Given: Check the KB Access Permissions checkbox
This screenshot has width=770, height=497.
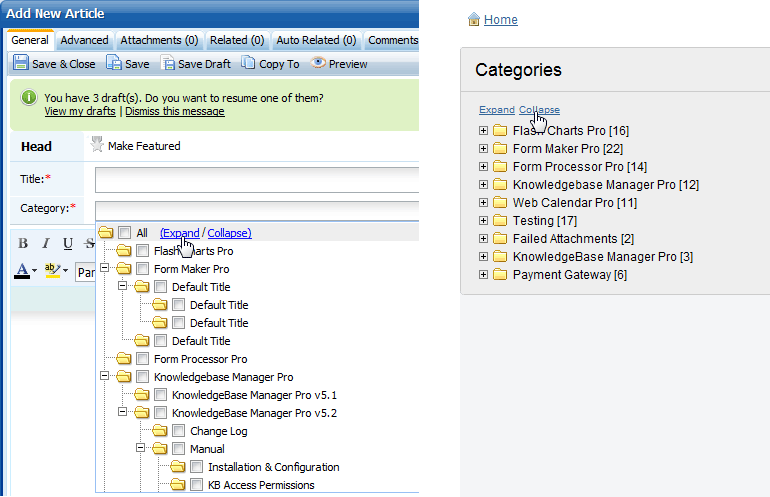Looking at the screenshot, I should tap(196, 485).
